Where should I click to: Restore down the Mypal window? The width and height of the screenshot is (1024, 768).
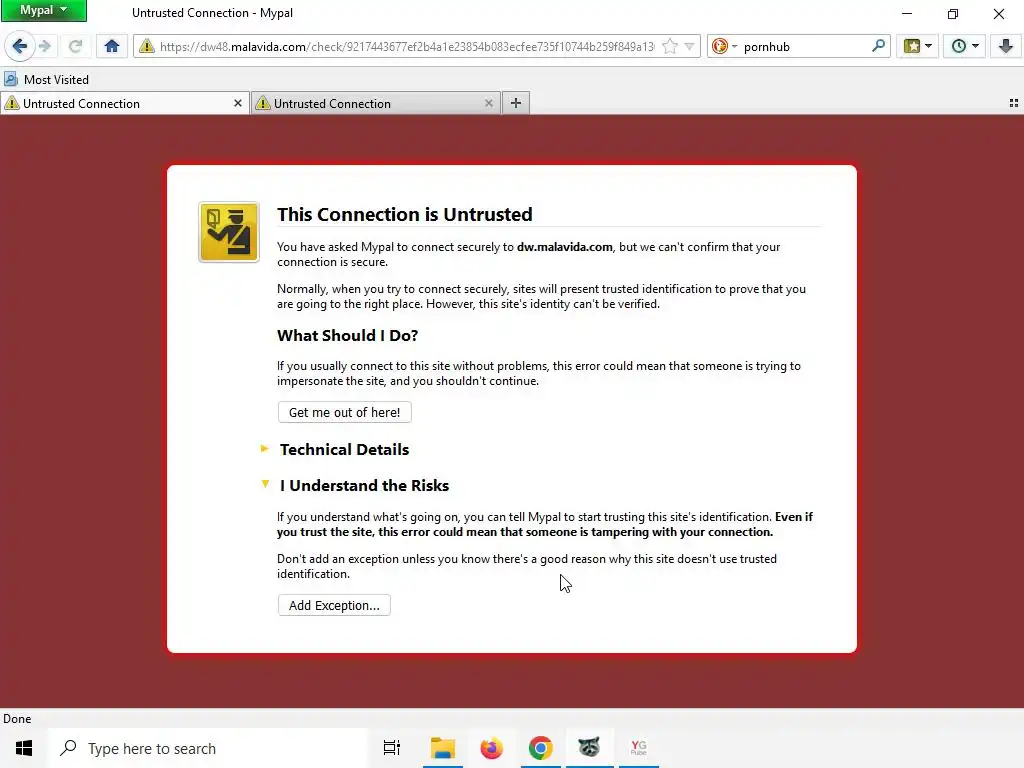click(x=953, y=13)
